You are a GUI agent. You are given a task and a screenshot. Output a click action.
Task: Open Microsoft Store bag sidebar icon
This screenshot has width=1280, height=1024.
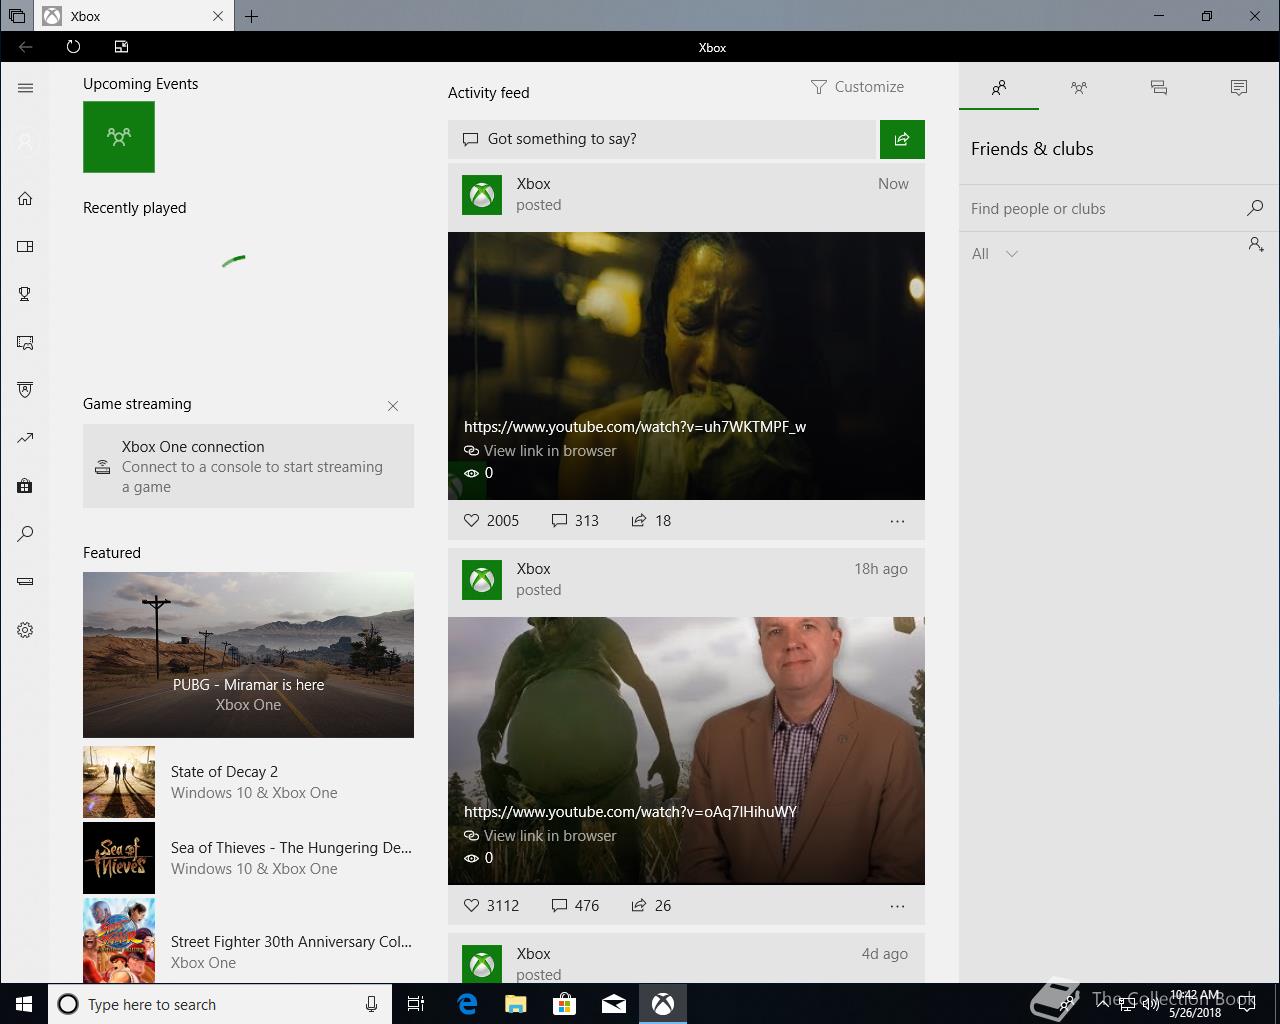(x=25, y=486)
